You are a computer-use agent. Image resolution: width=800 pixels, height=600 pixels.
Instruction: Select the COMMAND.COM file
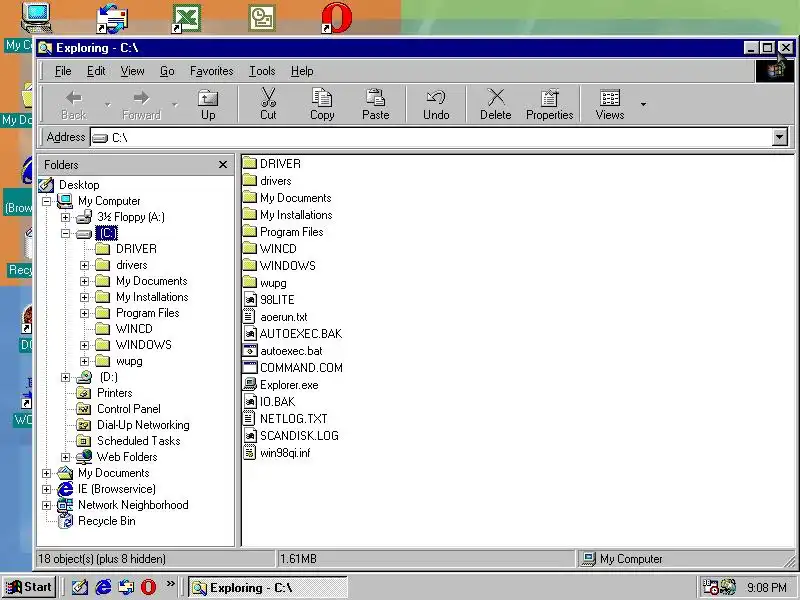[293, 368]
